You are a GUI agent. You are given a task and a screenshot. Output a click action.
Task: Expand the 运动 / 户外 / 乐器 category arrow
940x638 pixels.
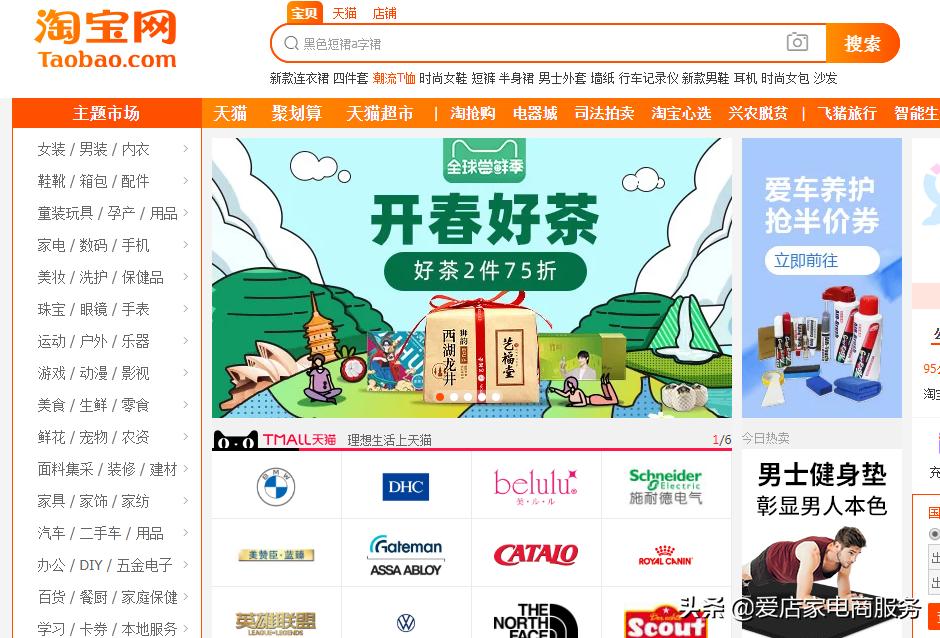tap(186, 341)
